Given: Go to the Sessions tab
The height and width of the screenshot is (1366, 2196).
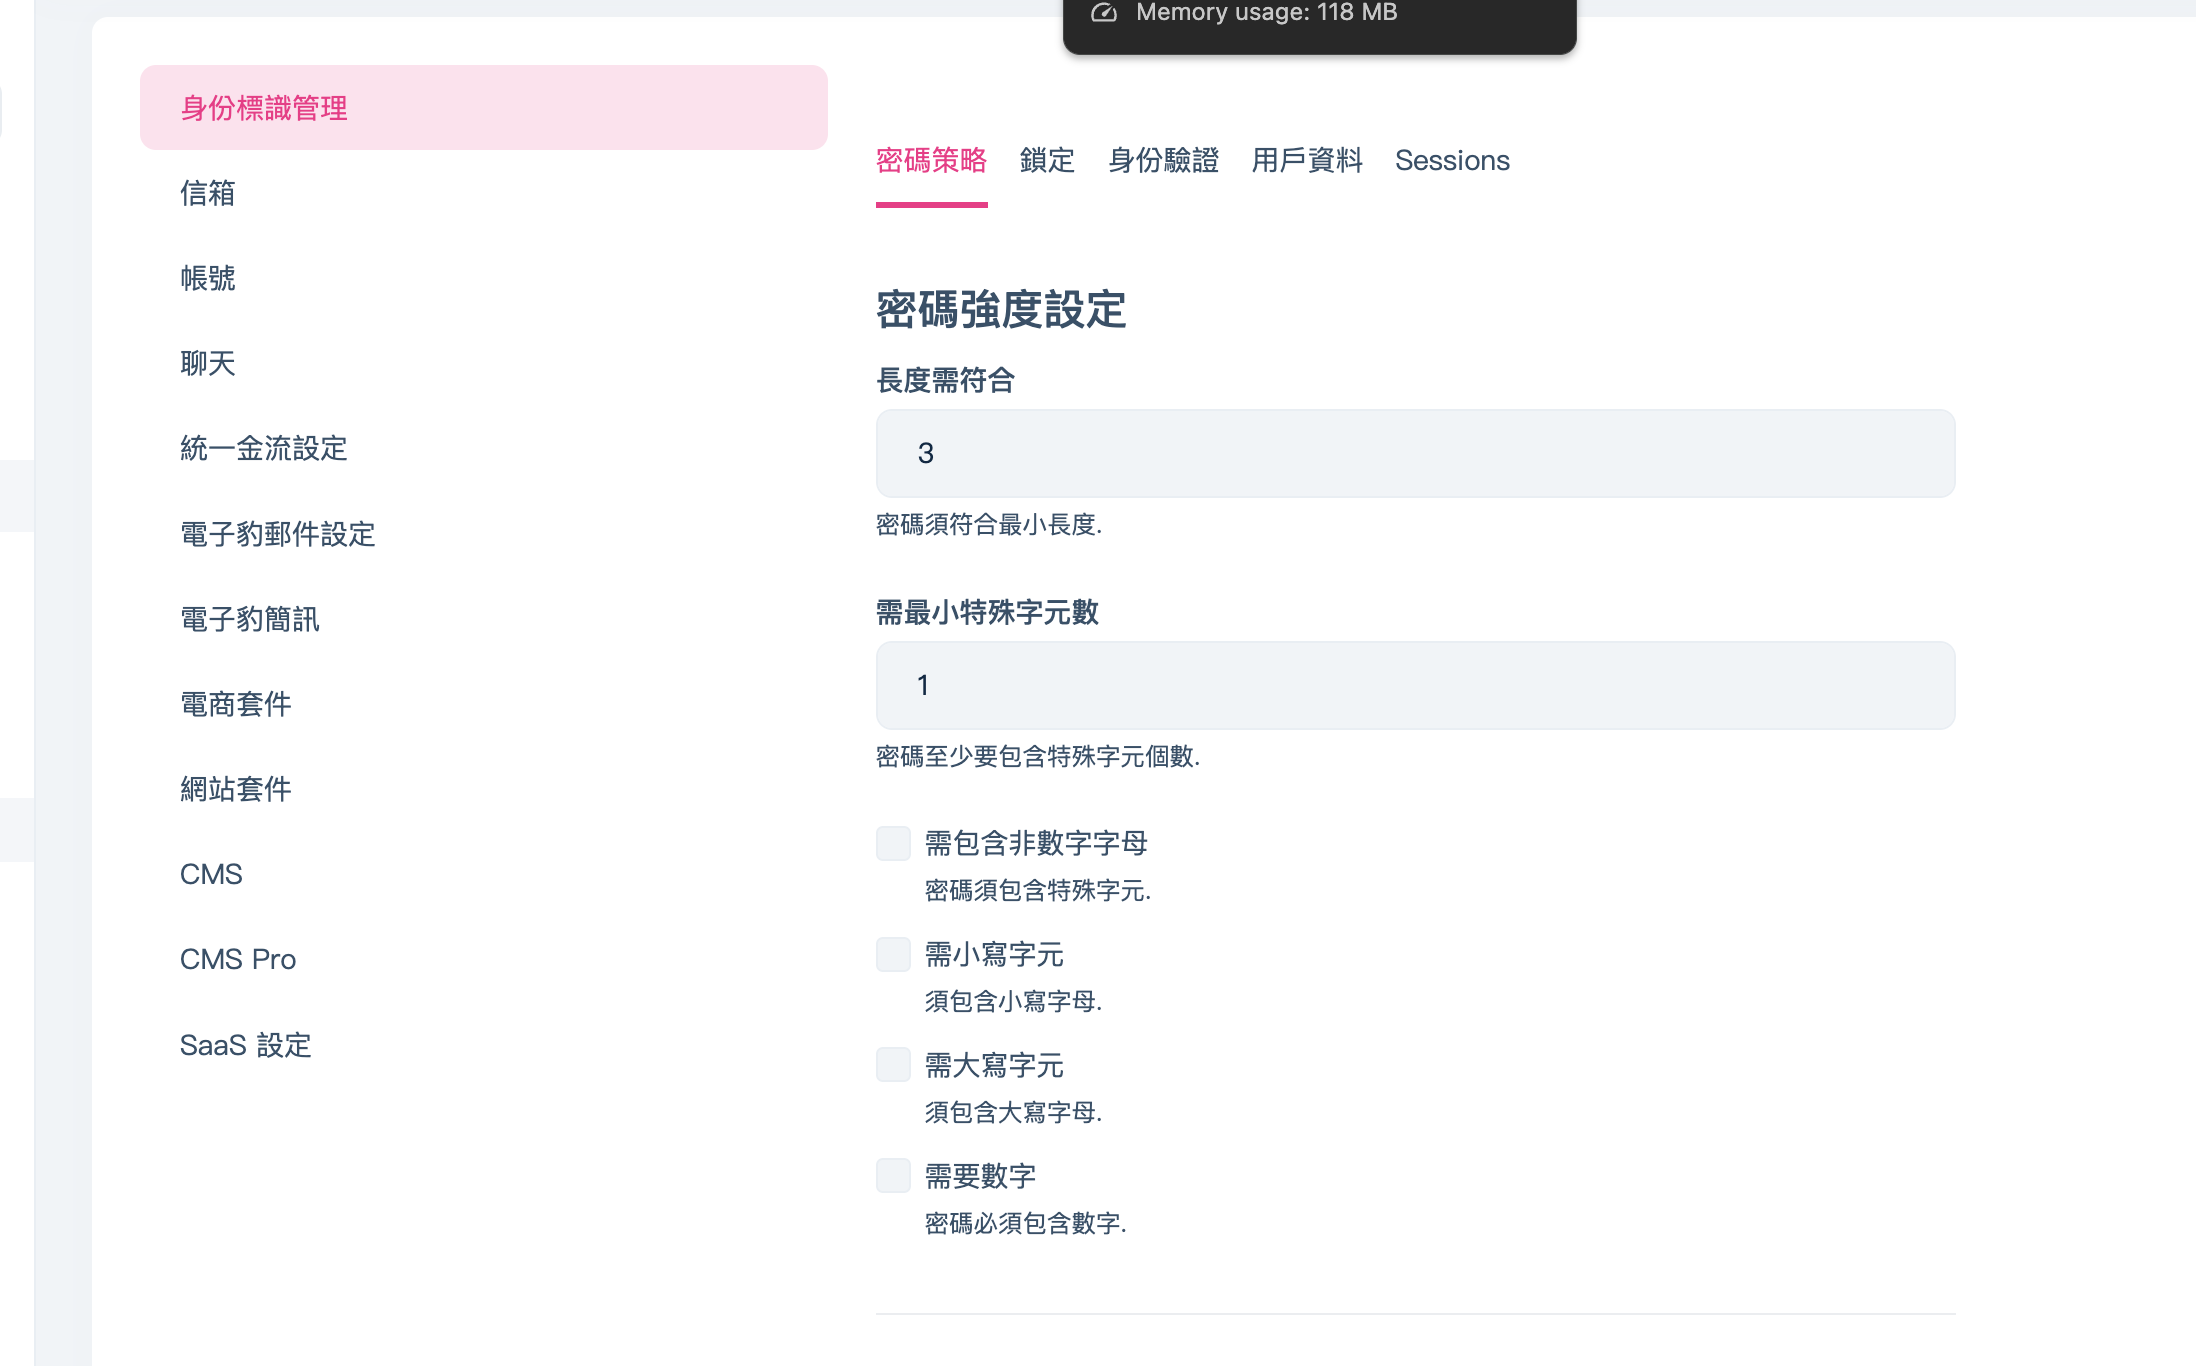Looking at the screenshot, I should [1452, 160].
